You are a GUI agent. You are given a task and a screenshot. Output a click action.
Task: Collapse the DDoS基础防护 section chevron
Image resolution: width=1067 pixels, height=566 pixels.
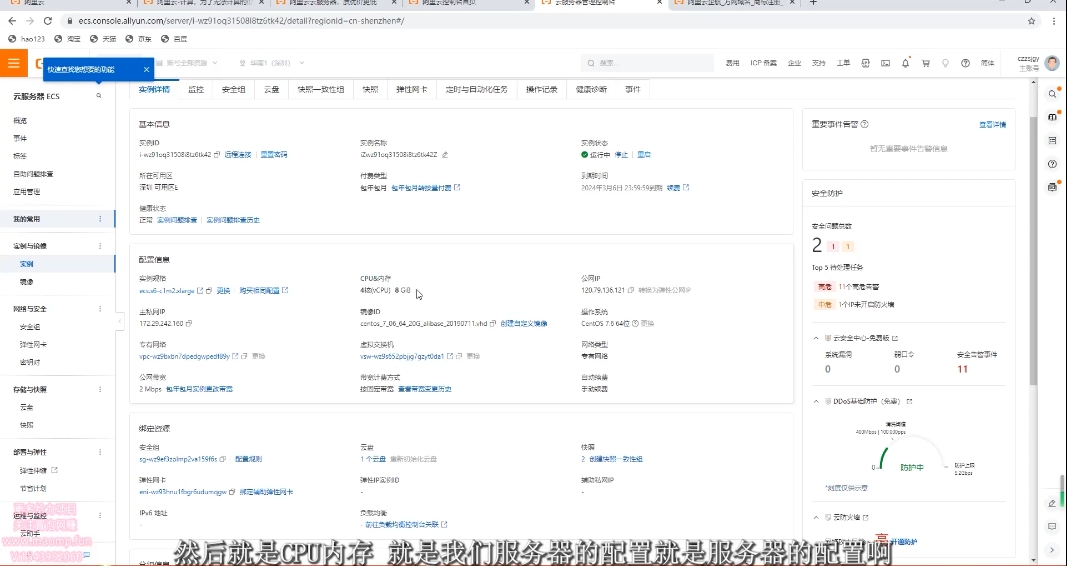816,401
